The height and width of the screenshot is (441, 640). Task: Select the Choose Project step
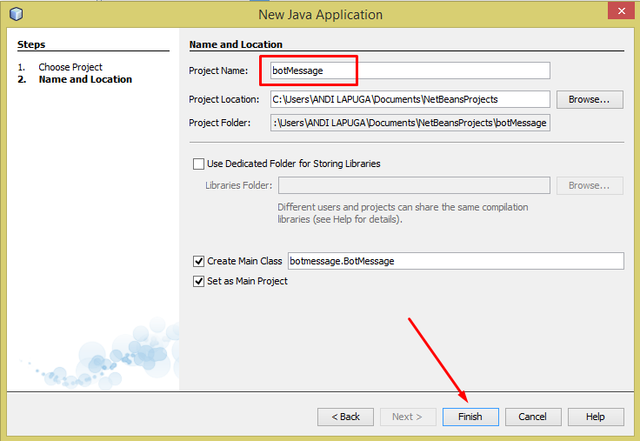(70, 67)
